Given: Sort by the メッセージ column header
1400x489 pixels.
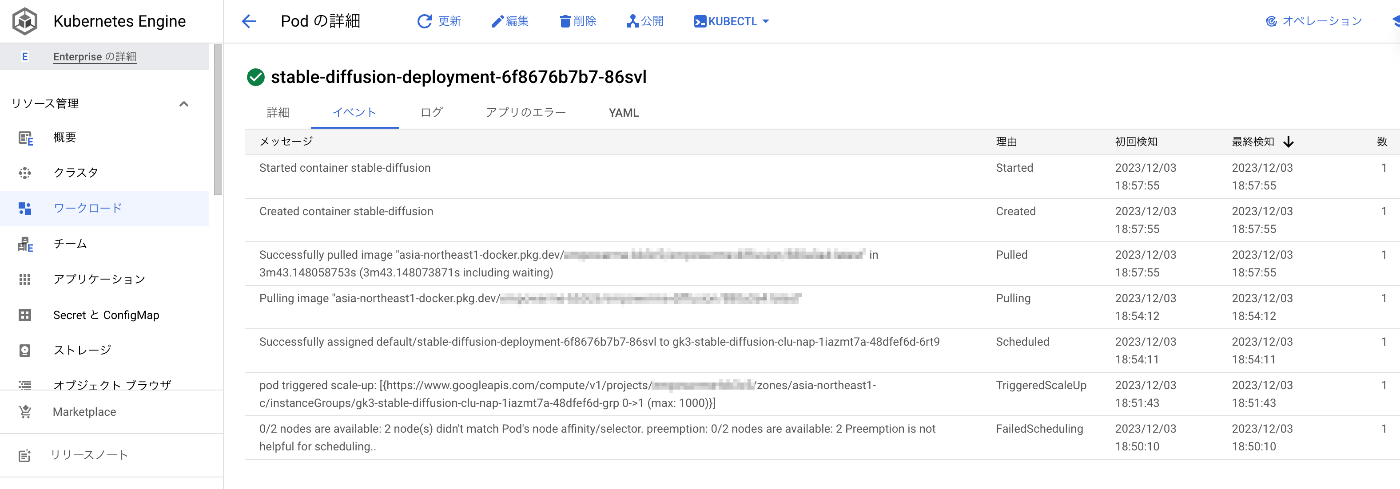Looking at the screenshot, I should pos(286,142).
